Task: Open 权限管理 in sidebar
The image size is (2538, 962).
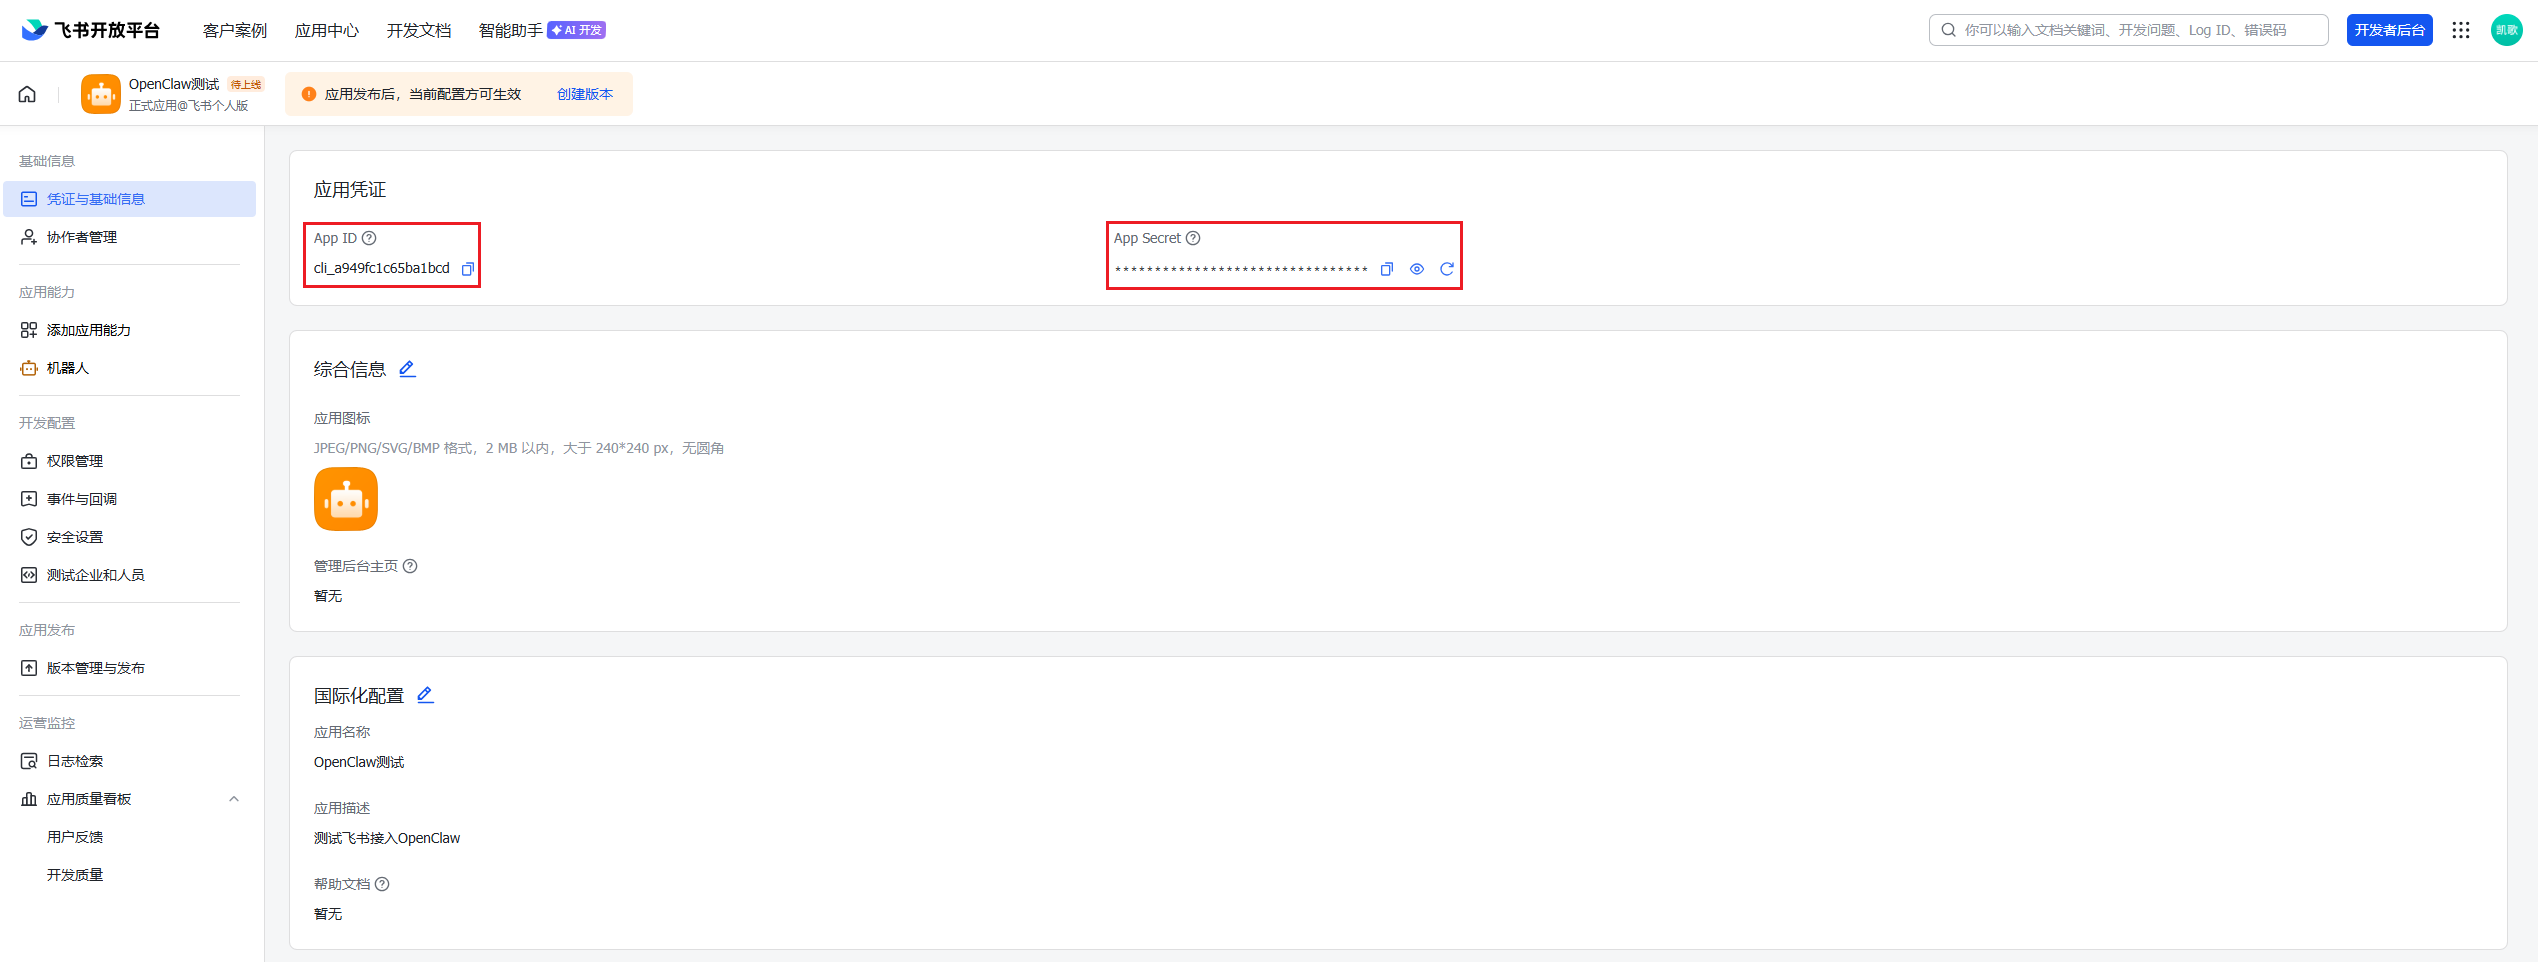Action: [x=75, y=461]
